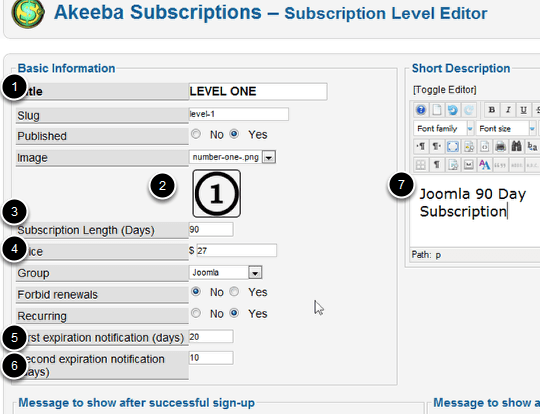The height and width of the screenshot is (414, 540).
Task: Click the Toggle Editor link
Action: [x=445, y=90]
